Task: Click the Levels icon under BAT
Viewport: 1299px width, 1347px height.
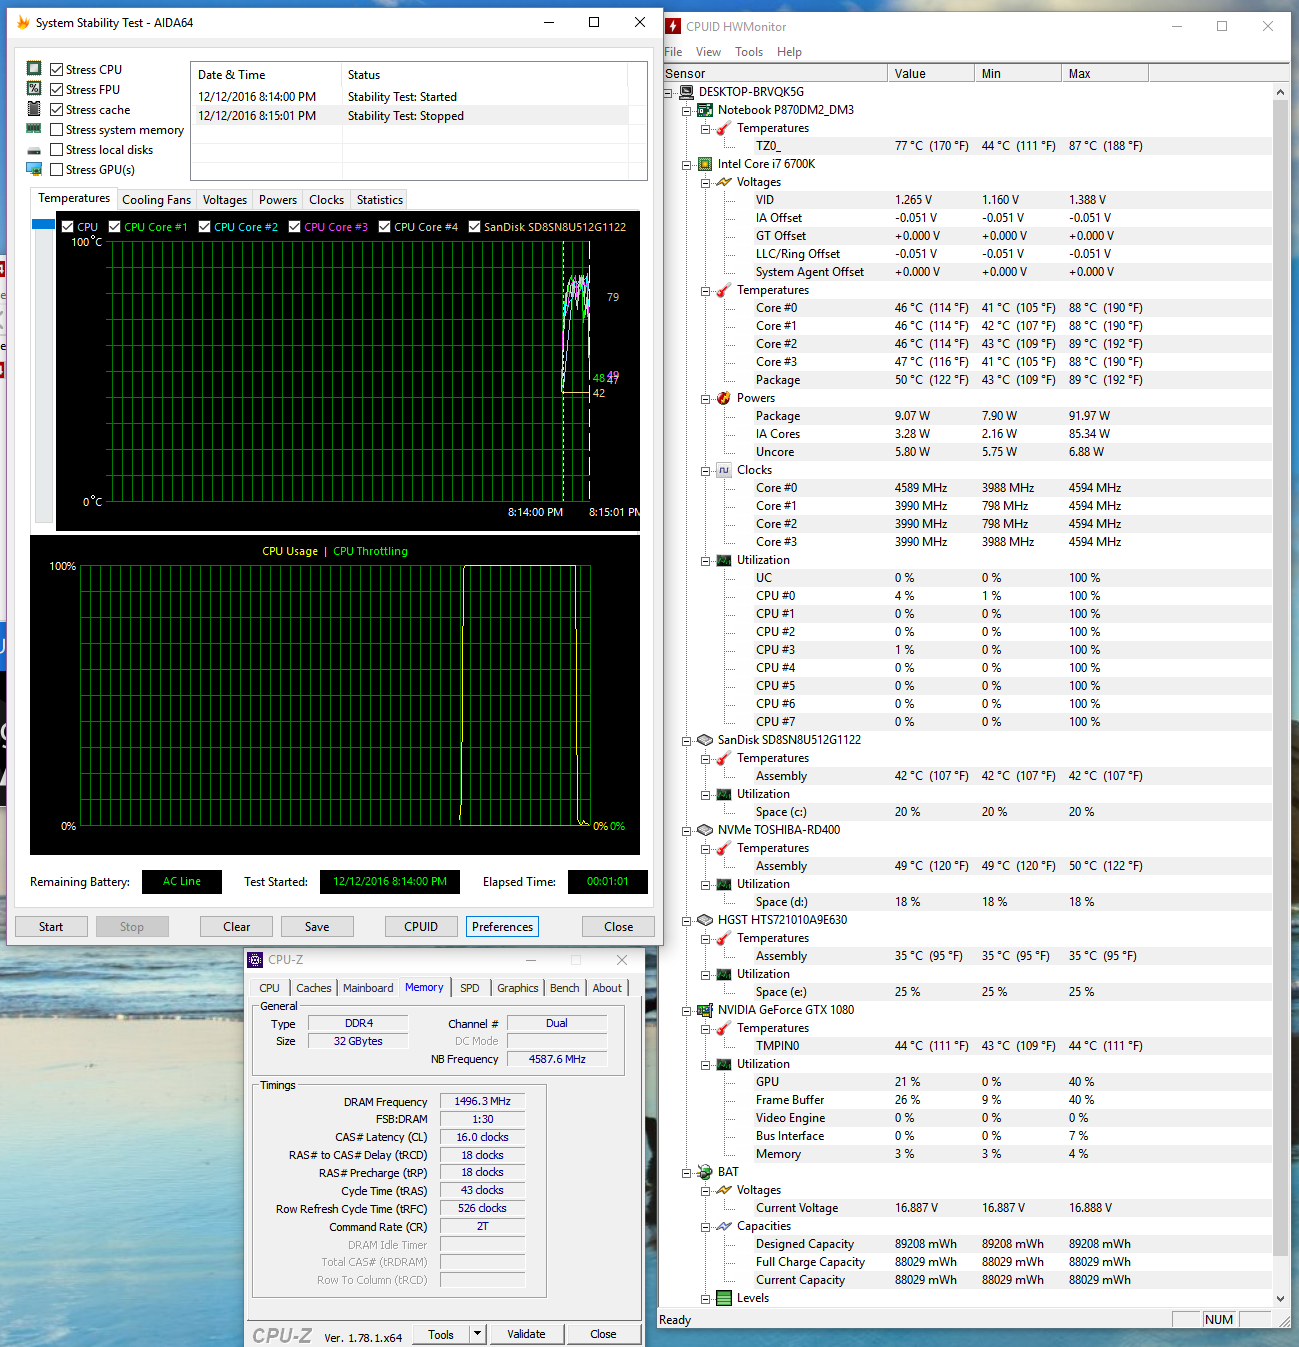Action: [x=724, y=1298]
